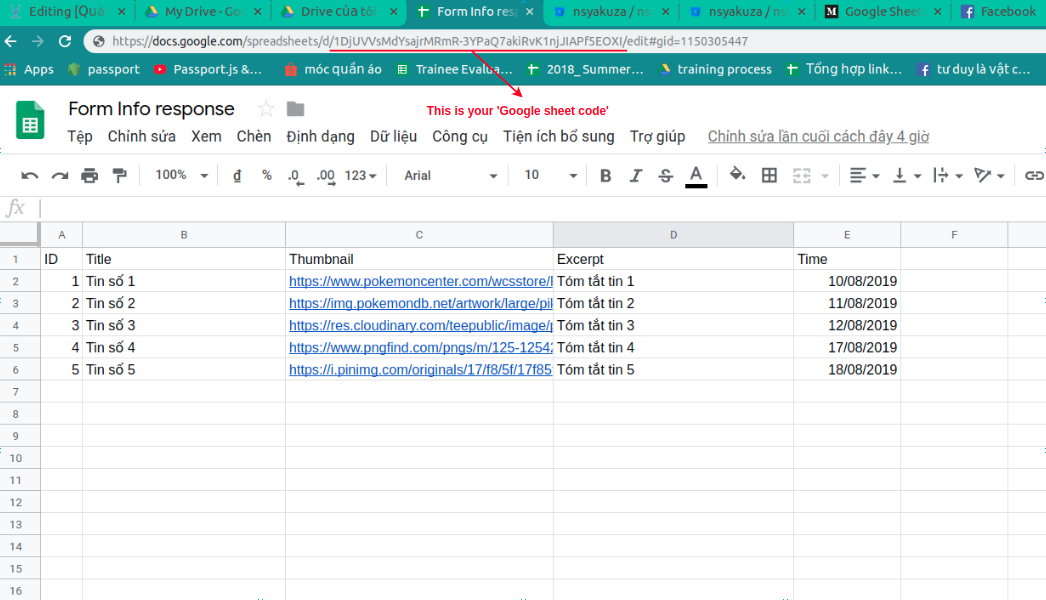This screenshot has width=1046, height=600.
Task: Undo the last action
Action: (x=29, y=176)
